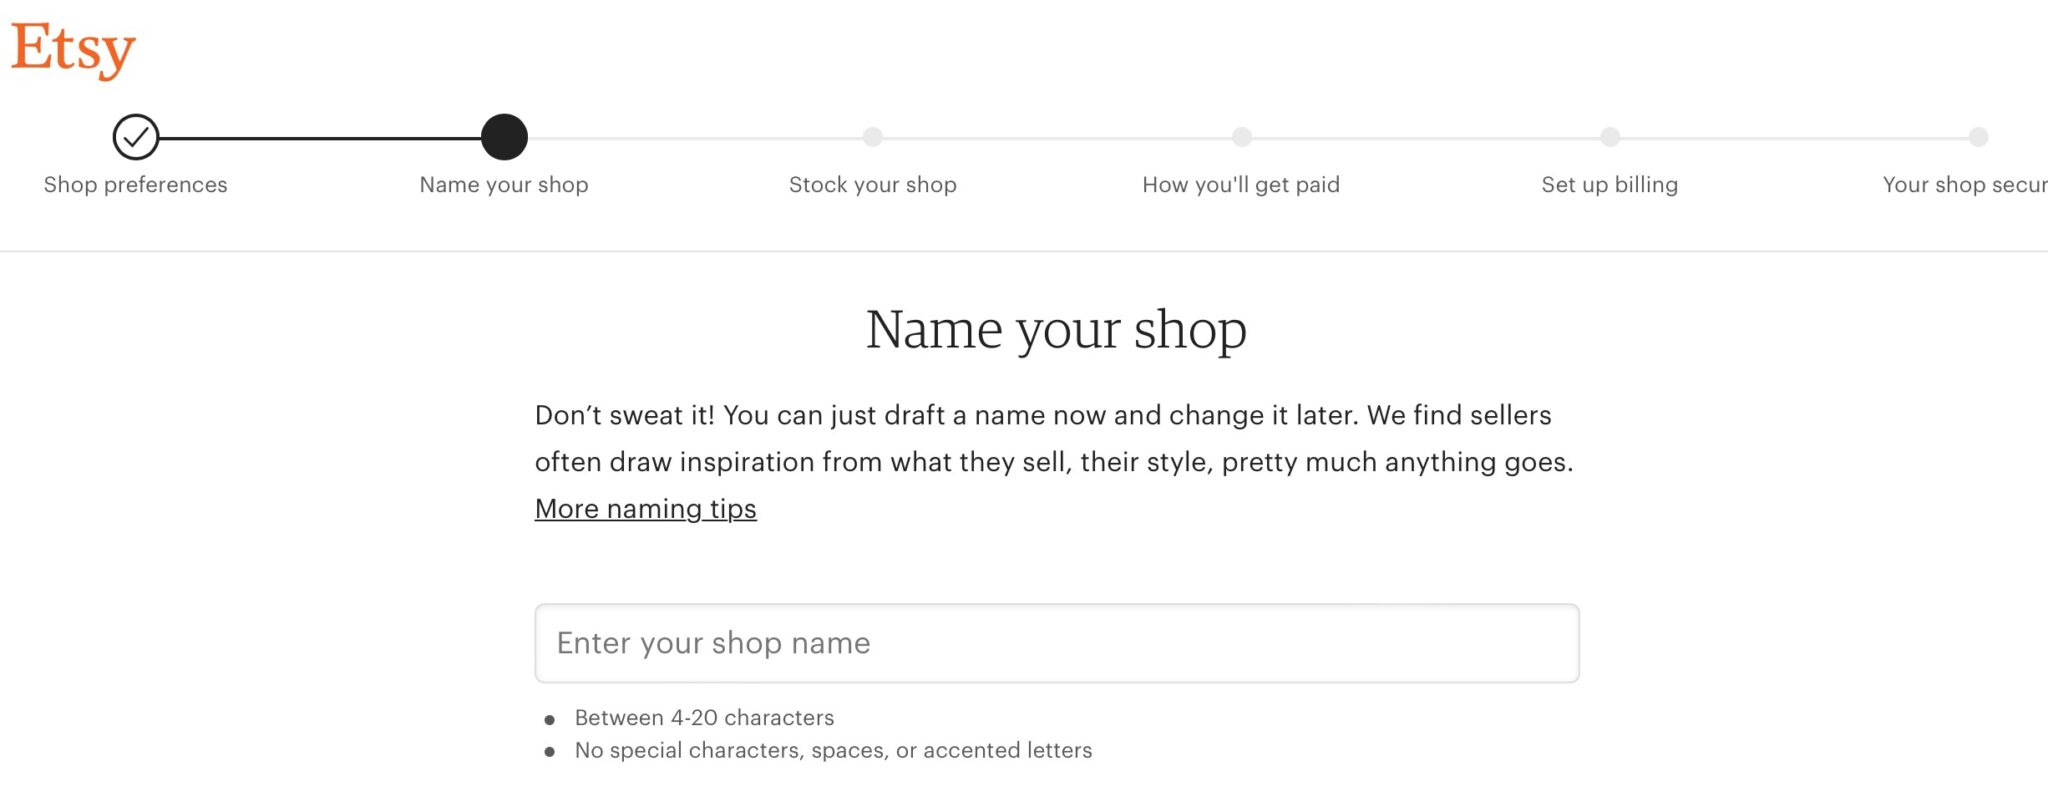2048x807 pixels.
Task: Click the Set up billing progress dot
Action: [x=1609, y=137]
